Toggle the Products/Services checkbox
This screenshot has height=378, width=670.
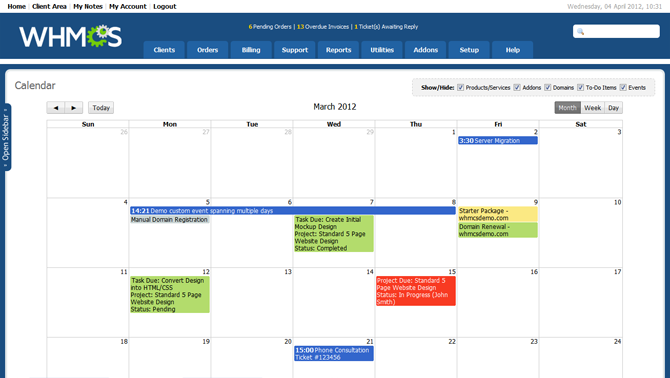tap(460, 88)
